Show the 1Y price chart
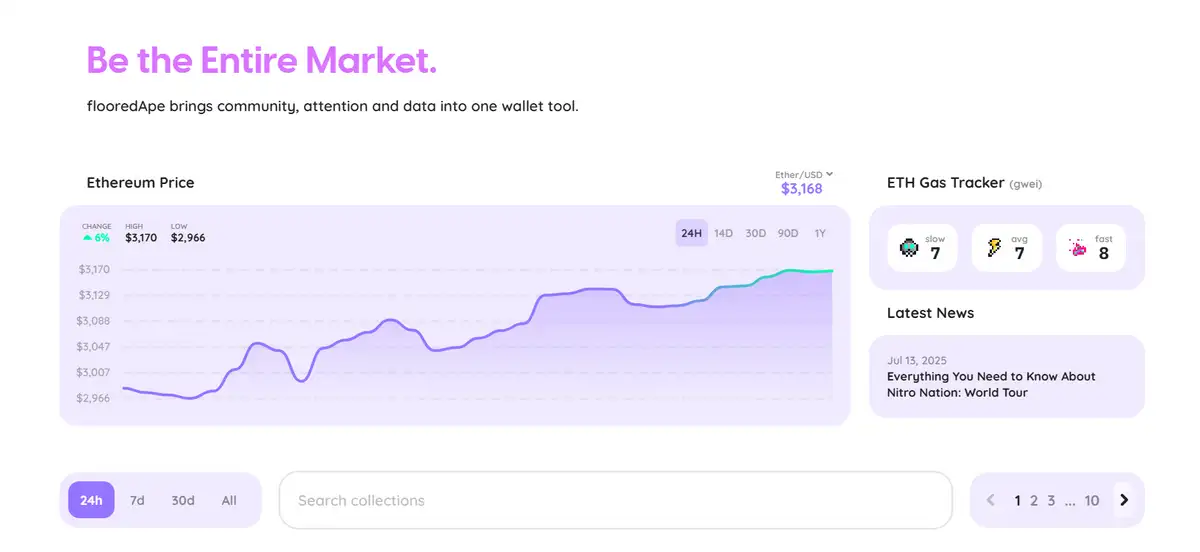1200x552 pixels. point(820,233)
